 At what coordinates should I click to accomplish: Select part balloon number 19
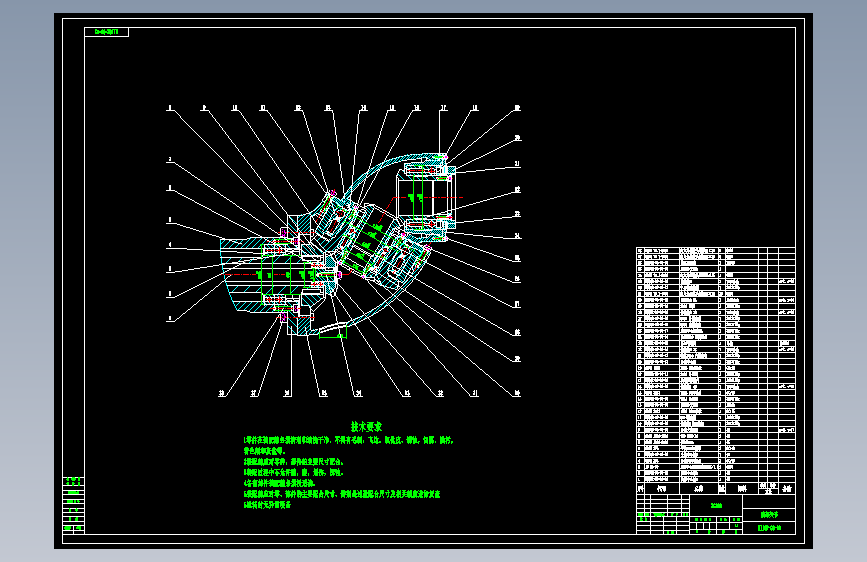pos(518,108)
